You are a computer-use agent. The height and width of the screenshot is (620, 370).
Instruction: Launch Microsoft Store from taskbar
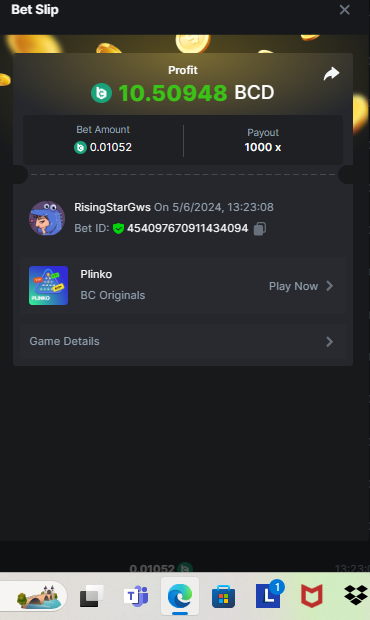coord(223,596)
